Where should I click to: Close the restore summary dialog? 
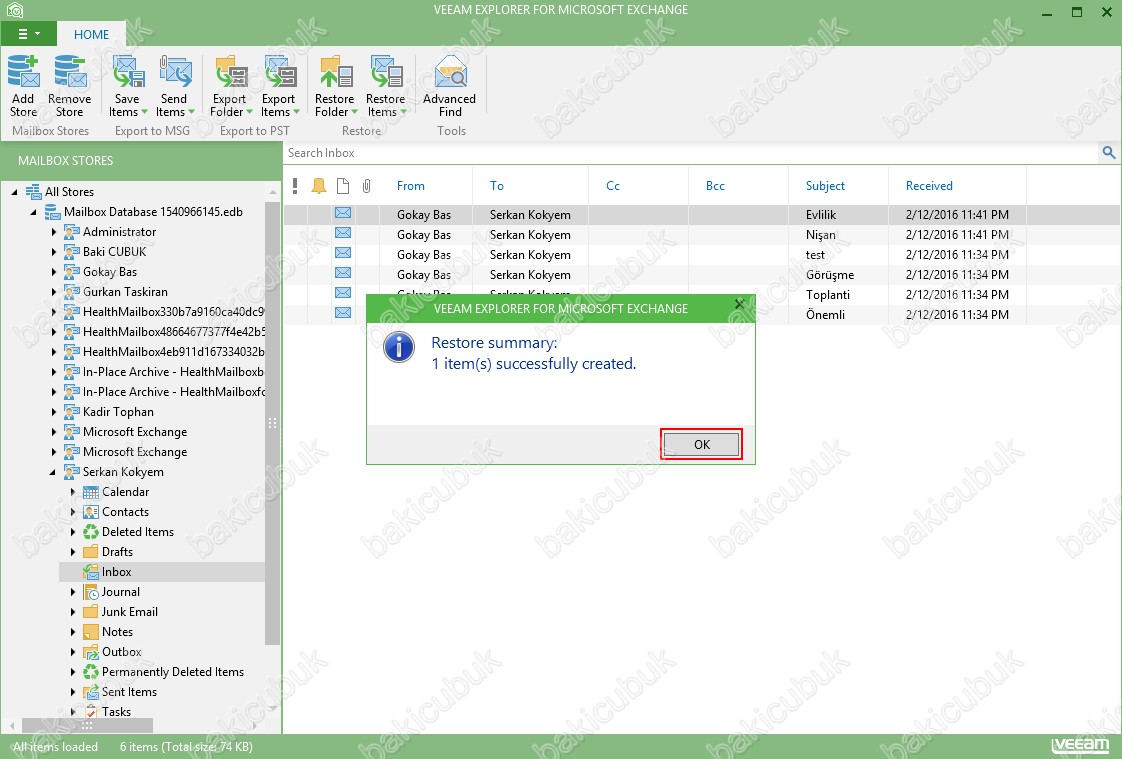coord(739,304)
